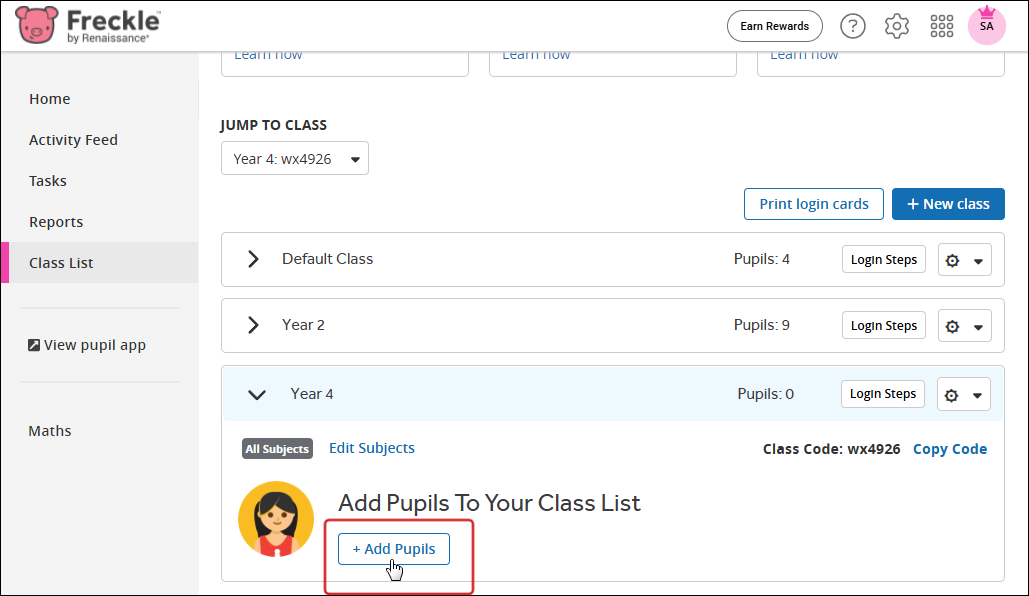Open the Year 2 gear settings menu
The image size is (1029, 596).
pyautogui.click(x=964, y=326)
